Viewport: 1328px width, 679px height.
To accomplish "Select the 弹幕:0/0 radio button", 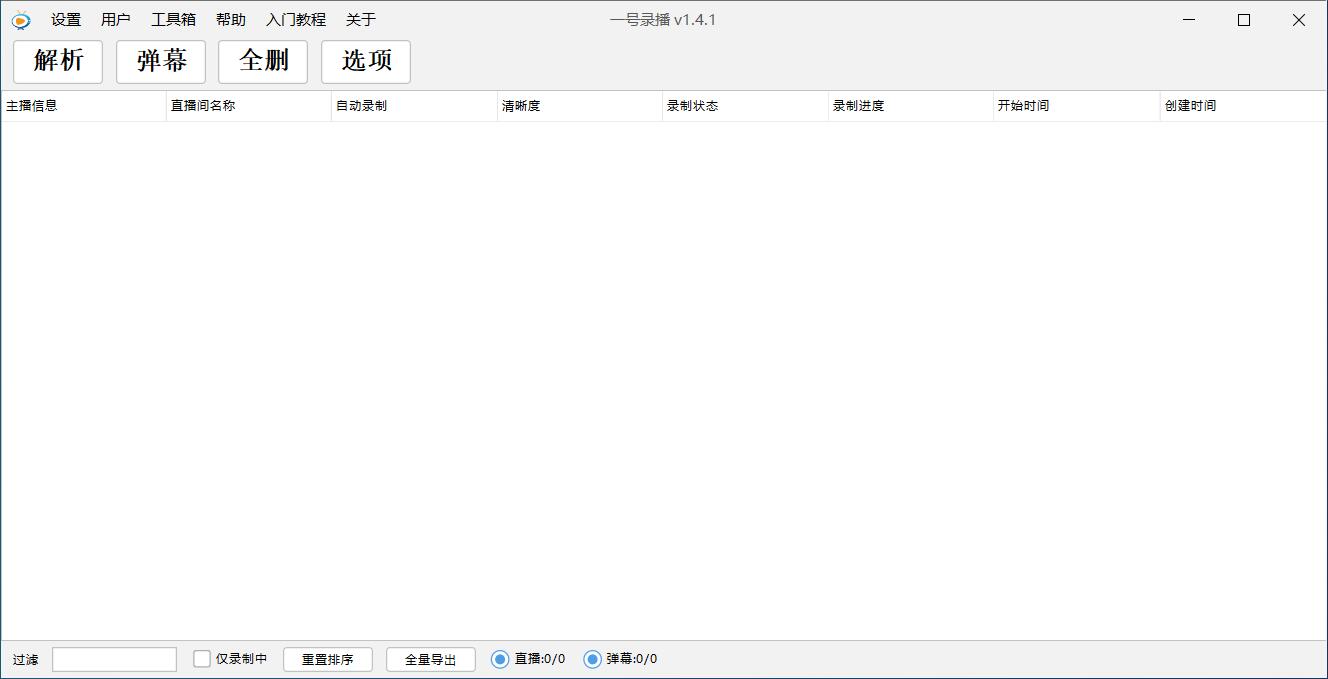I will coord(592,658).
